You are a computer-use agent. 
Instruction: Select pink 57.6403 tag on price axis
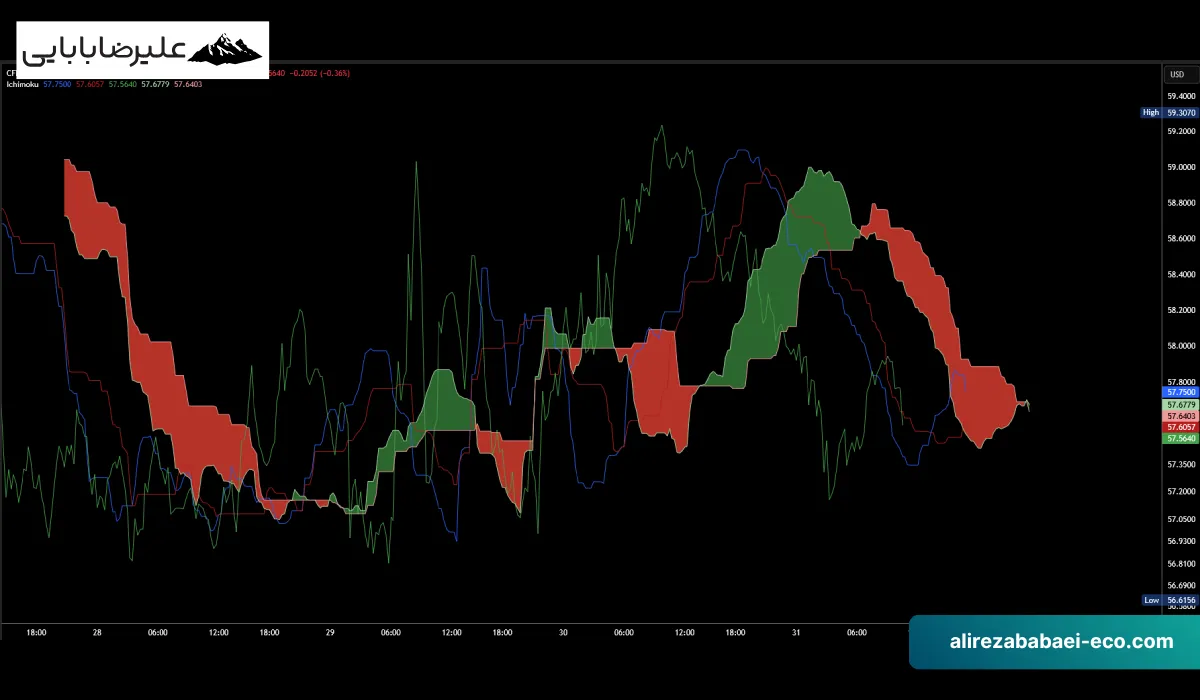coord(1179,416)
